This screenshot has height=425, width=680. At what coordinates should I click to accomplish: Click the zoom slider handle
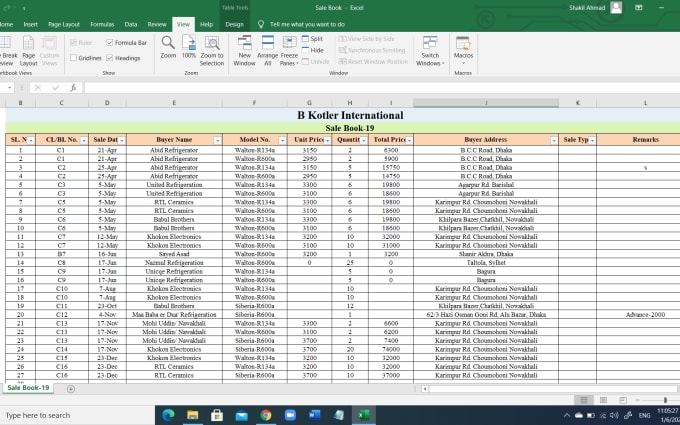(x=665, y=400)
